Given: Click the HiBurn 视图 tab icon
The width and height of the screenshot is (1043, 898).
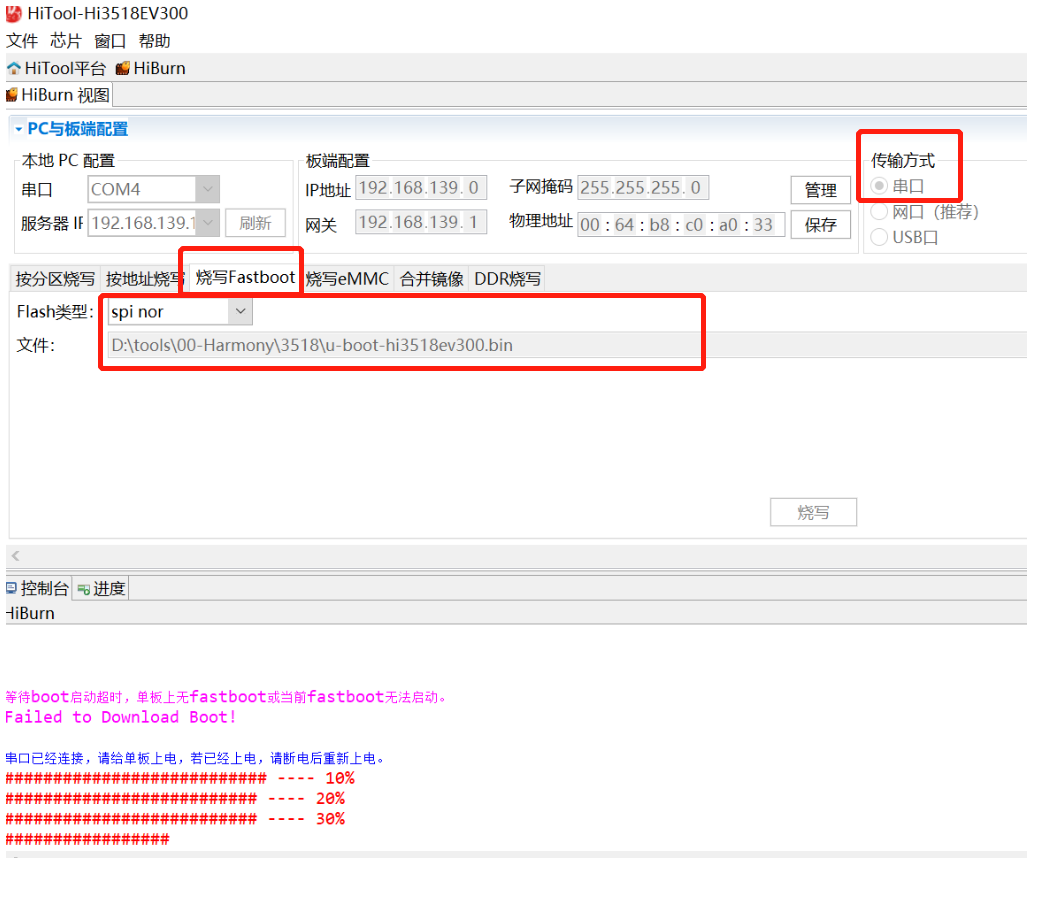Looking at the screenshot, I should pyautogui.click(x=12, y=95).
